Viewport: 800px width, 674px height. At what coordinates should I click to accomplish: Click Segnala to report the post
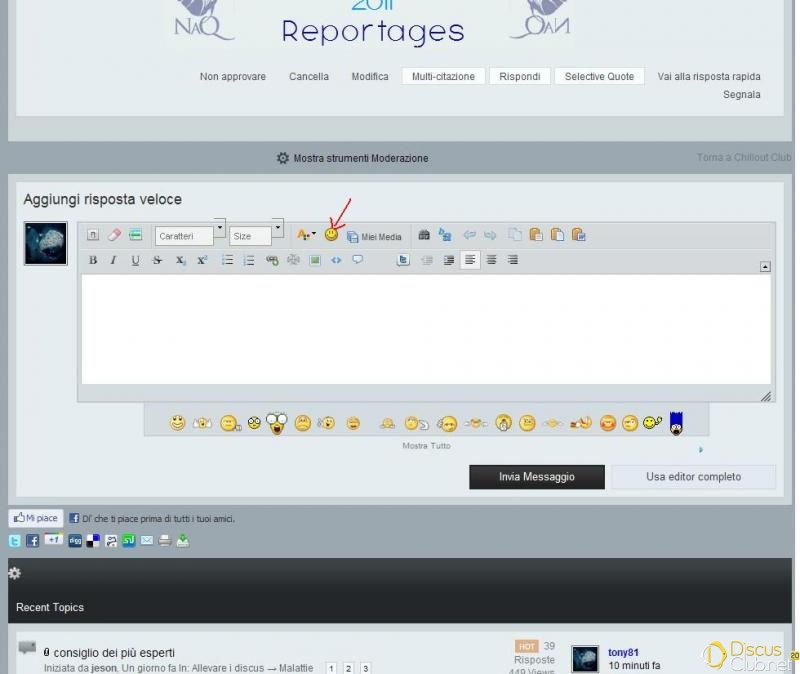tap(741, 94)
